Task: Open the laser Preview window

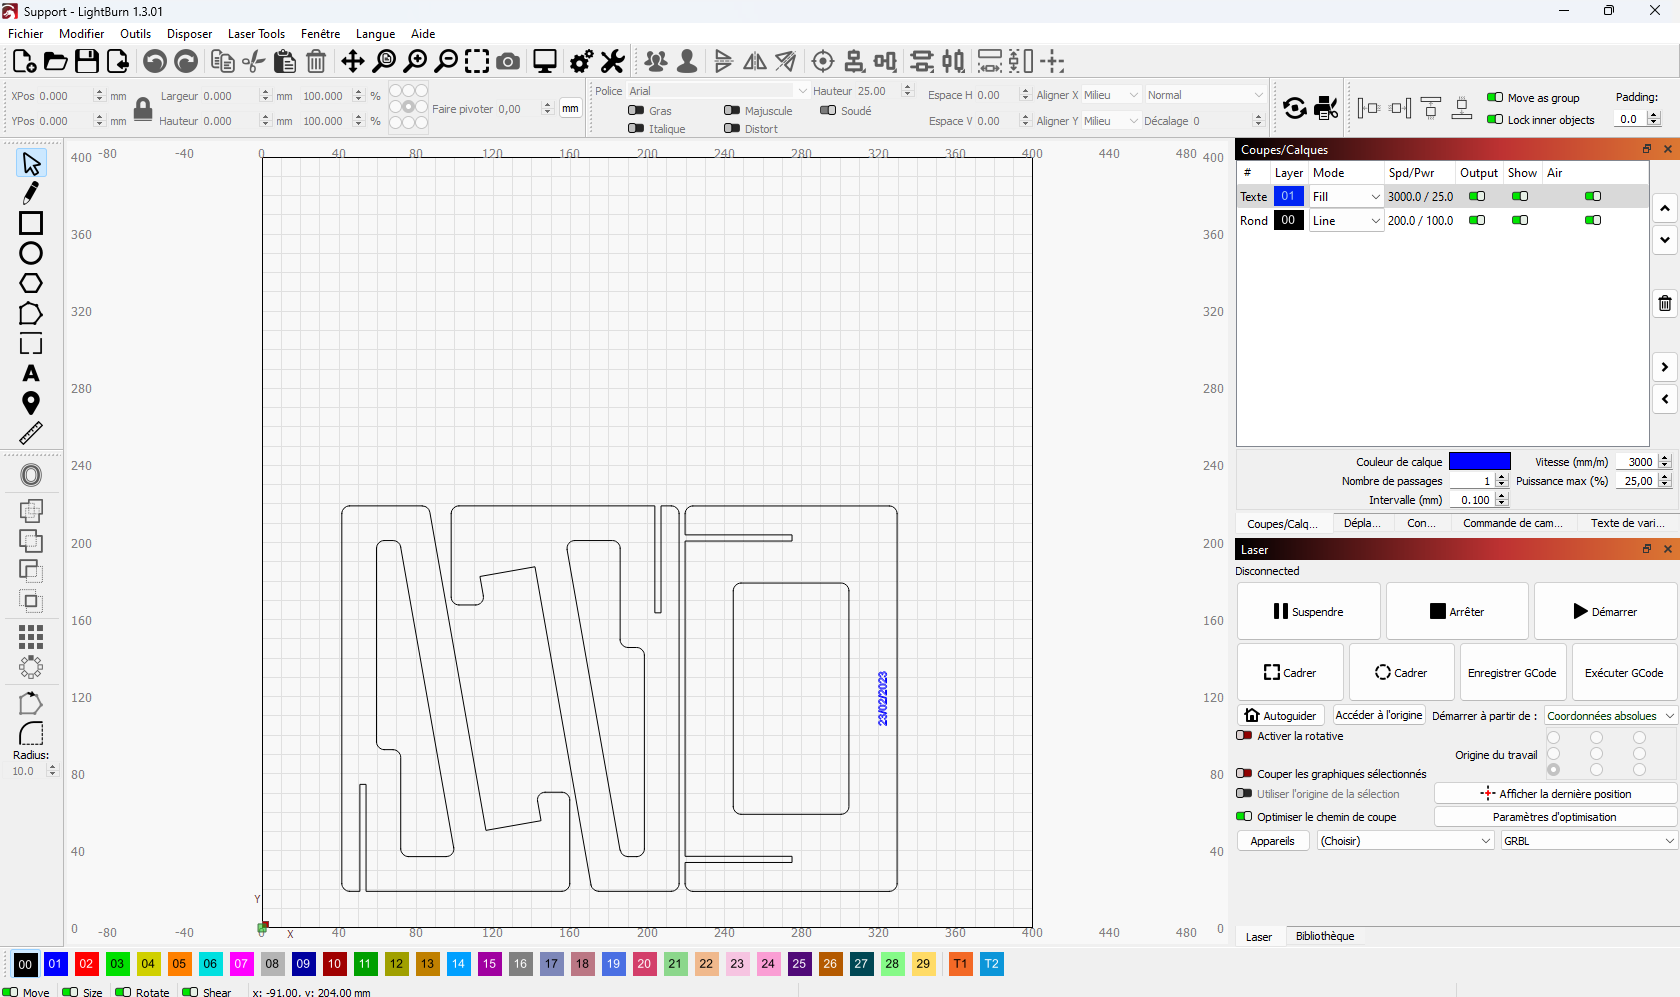Action: 544,61
